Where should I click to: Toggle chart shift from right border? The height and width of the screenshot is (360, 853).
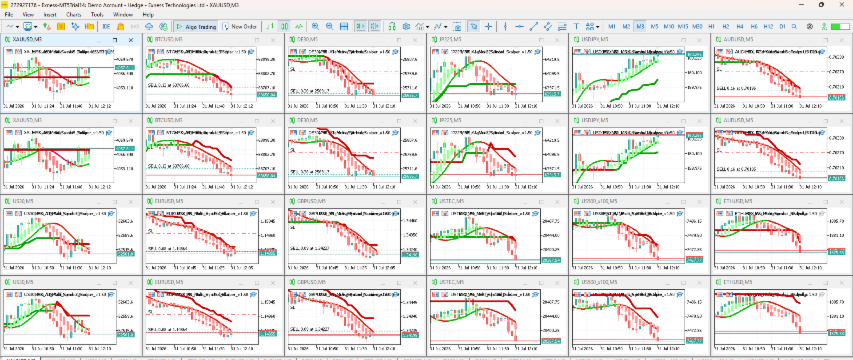(x=375, y=26)
